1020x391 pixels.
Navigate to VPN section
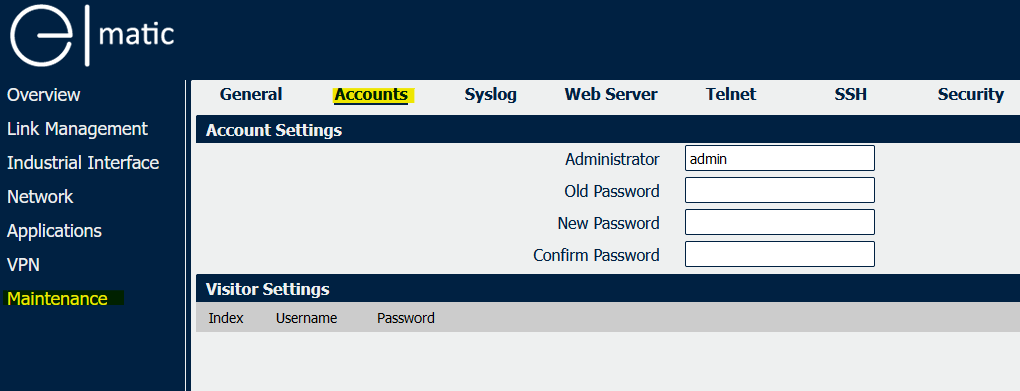[x=23, y=265]
